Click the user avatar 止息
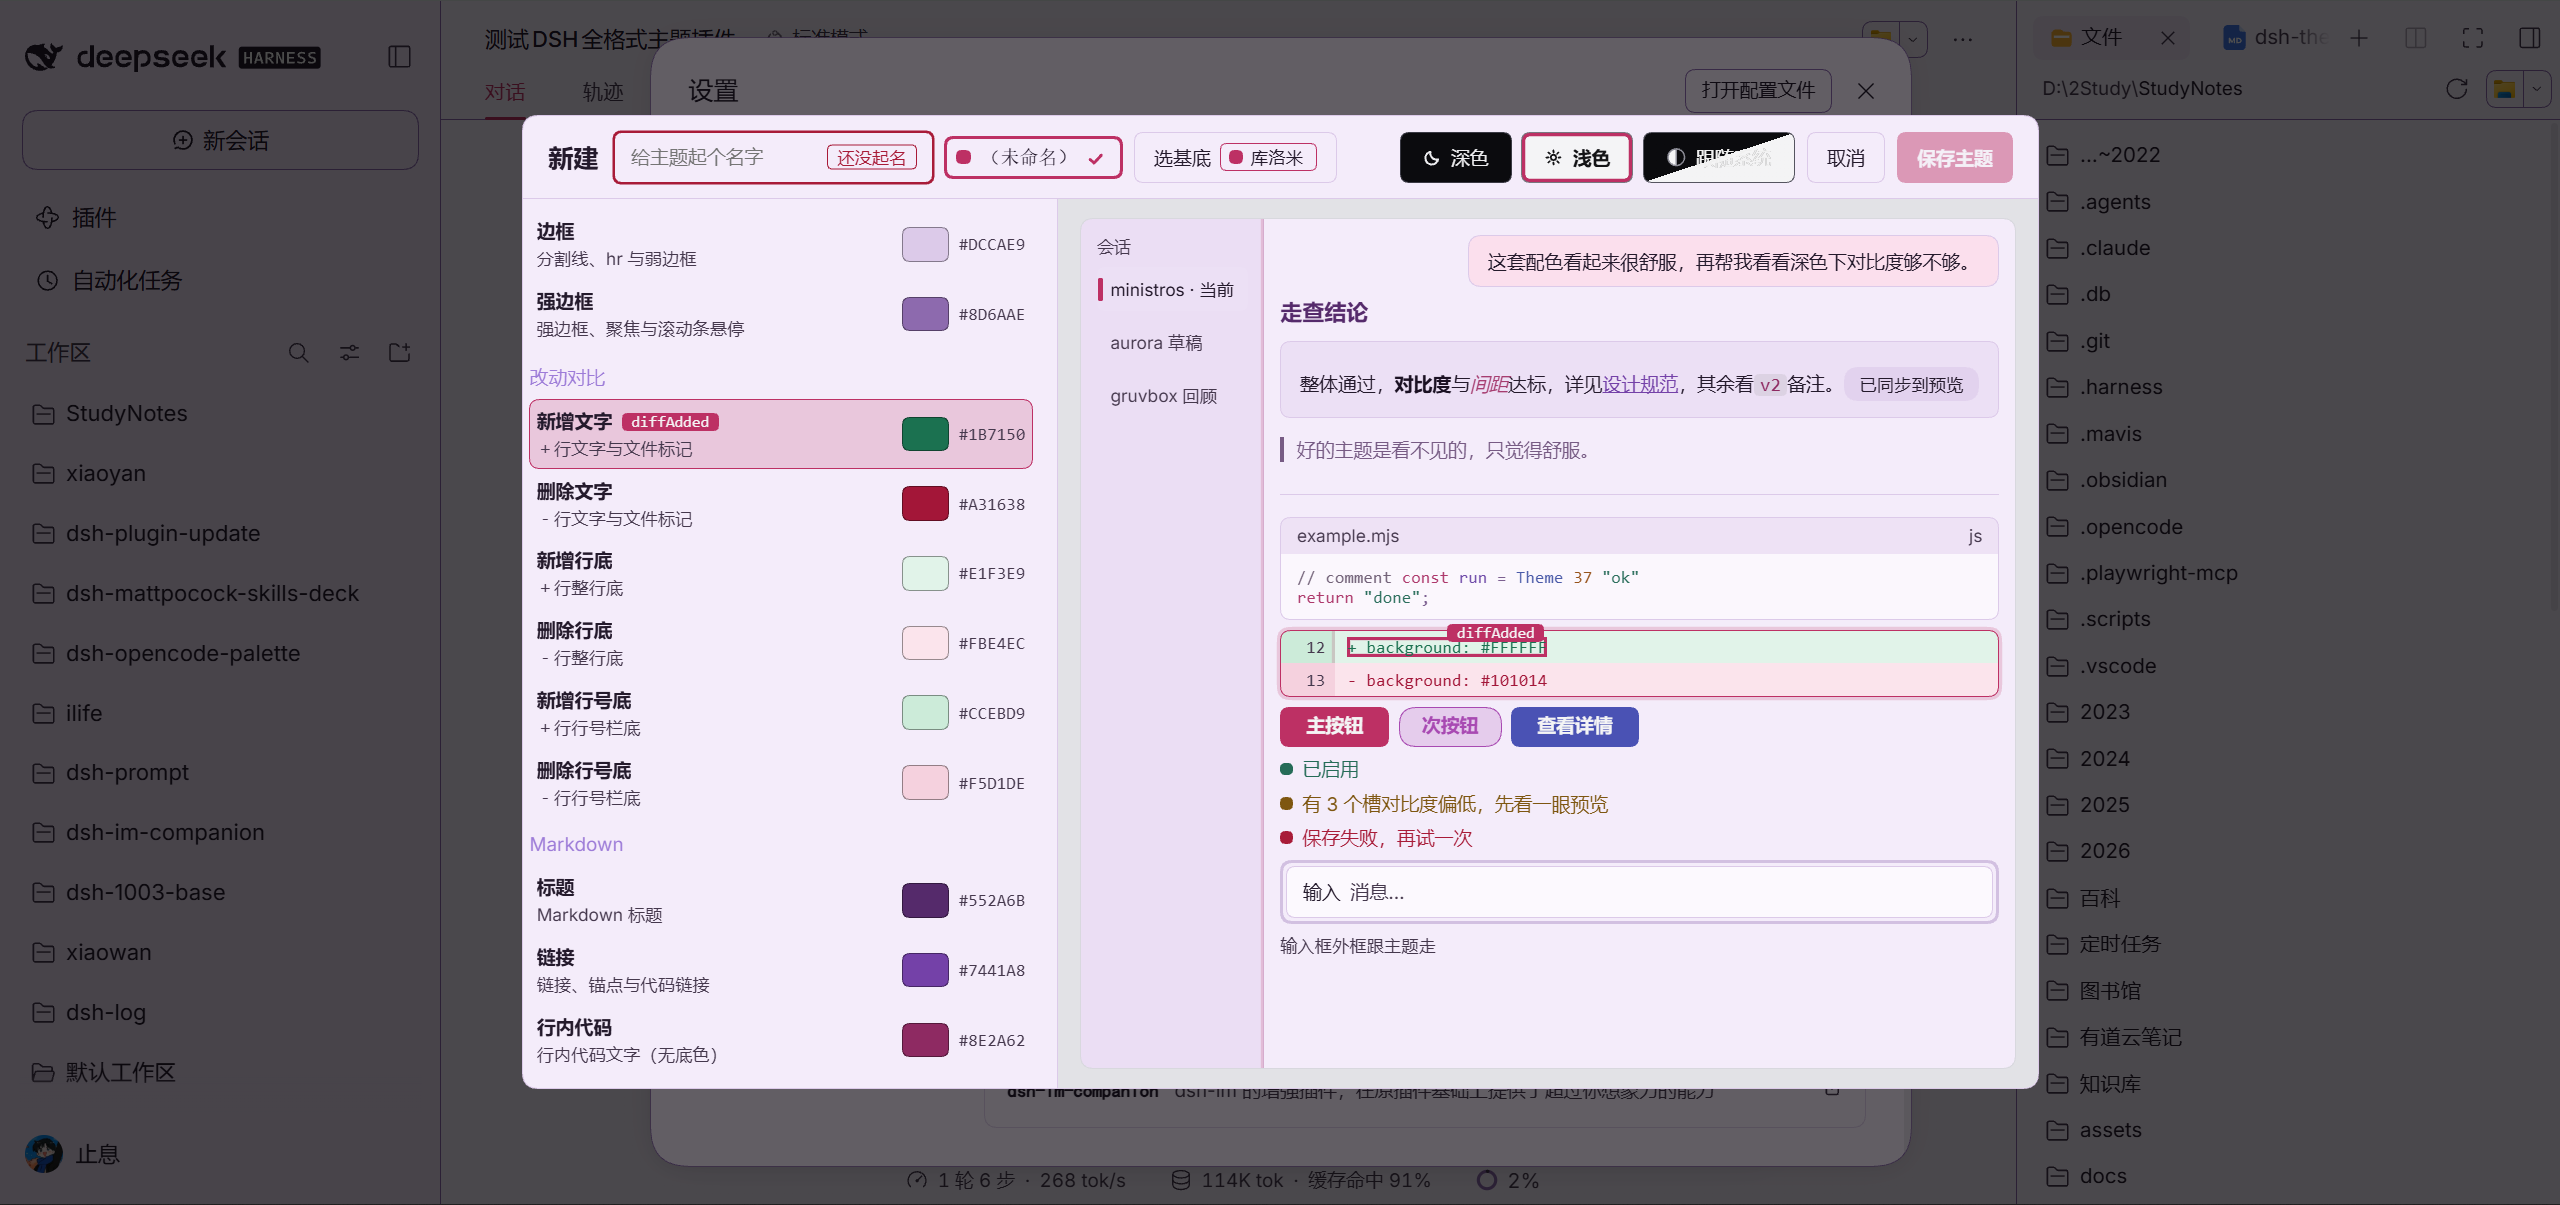Screen dimensions: 2560x1205 [x=44, y=1153]
